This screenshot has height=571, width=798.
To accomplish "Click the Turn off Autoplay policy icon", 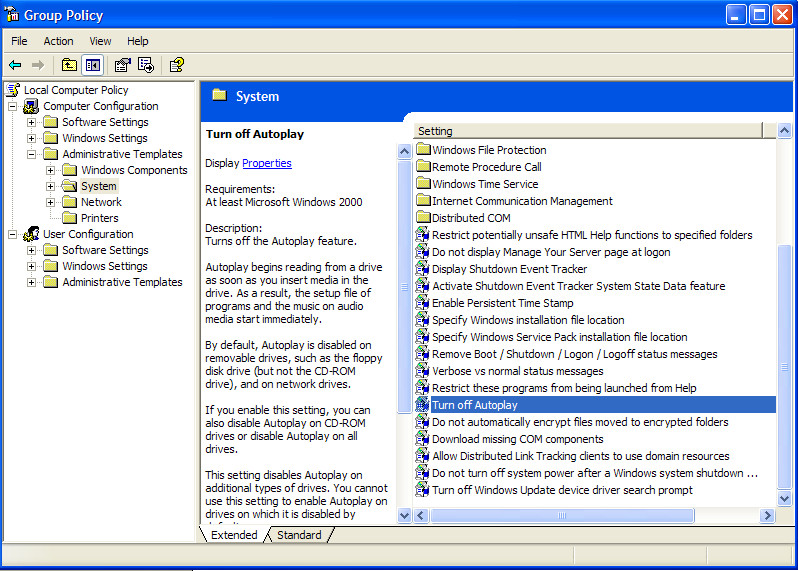I will tap(422, 405).
